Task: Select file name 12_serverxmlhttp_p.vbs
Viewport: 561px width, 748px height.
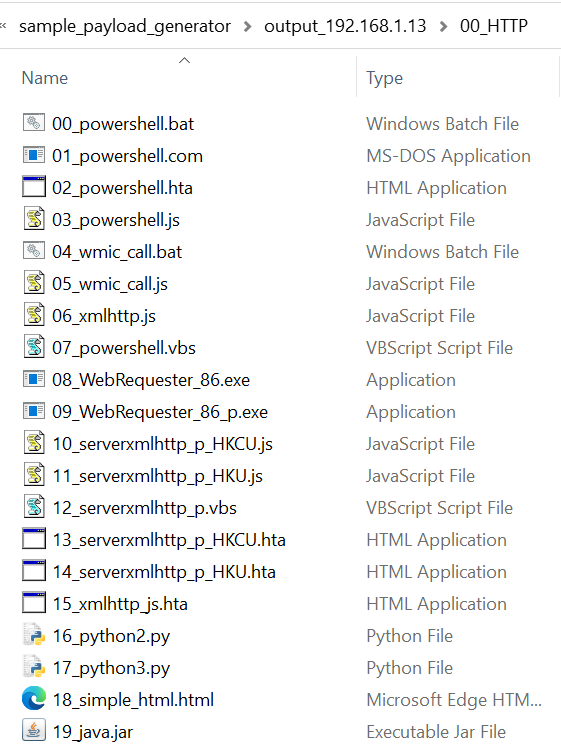Action: click(144, 508)
